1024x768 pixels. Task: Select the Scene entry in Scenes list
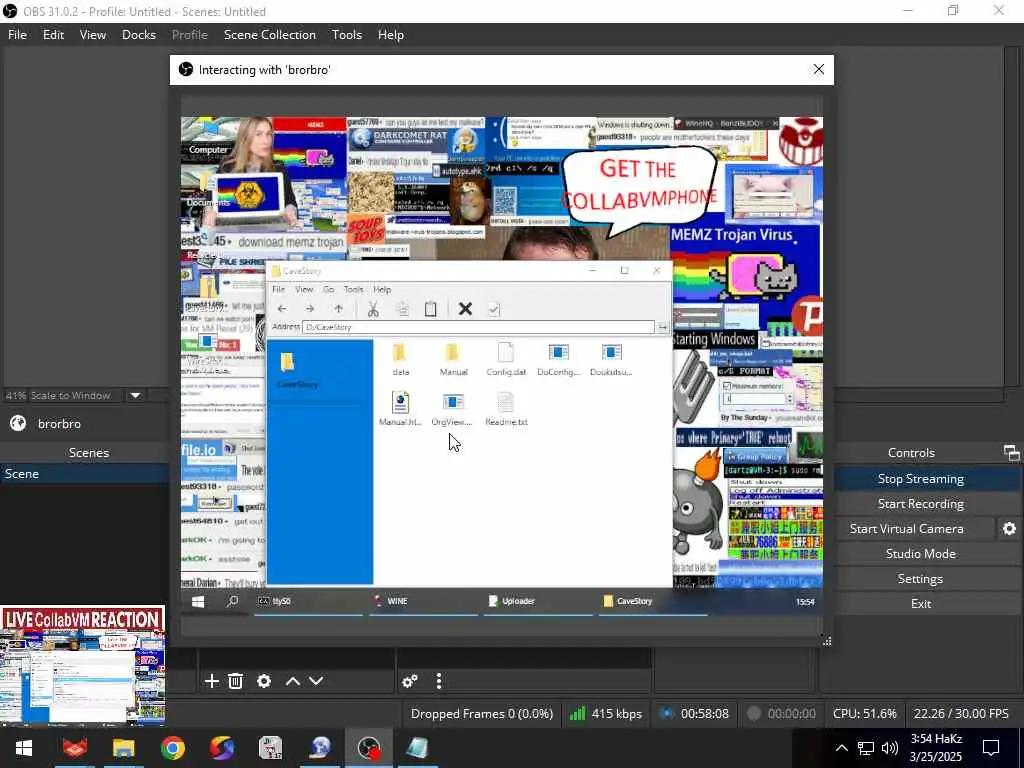click(85, 473)
